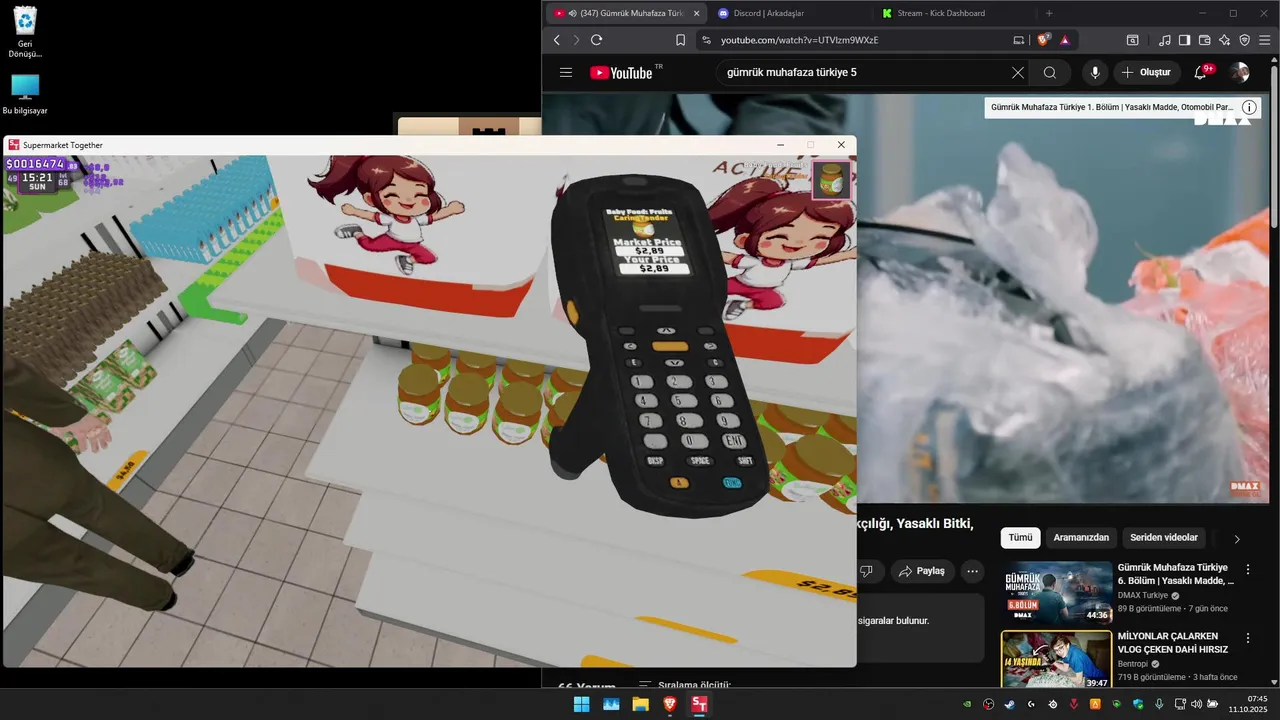Image resolution: width=1280 pixels, height=720 pixels.
Task: Clear the YouTube search box text
Action: (x=1018, y=73)
